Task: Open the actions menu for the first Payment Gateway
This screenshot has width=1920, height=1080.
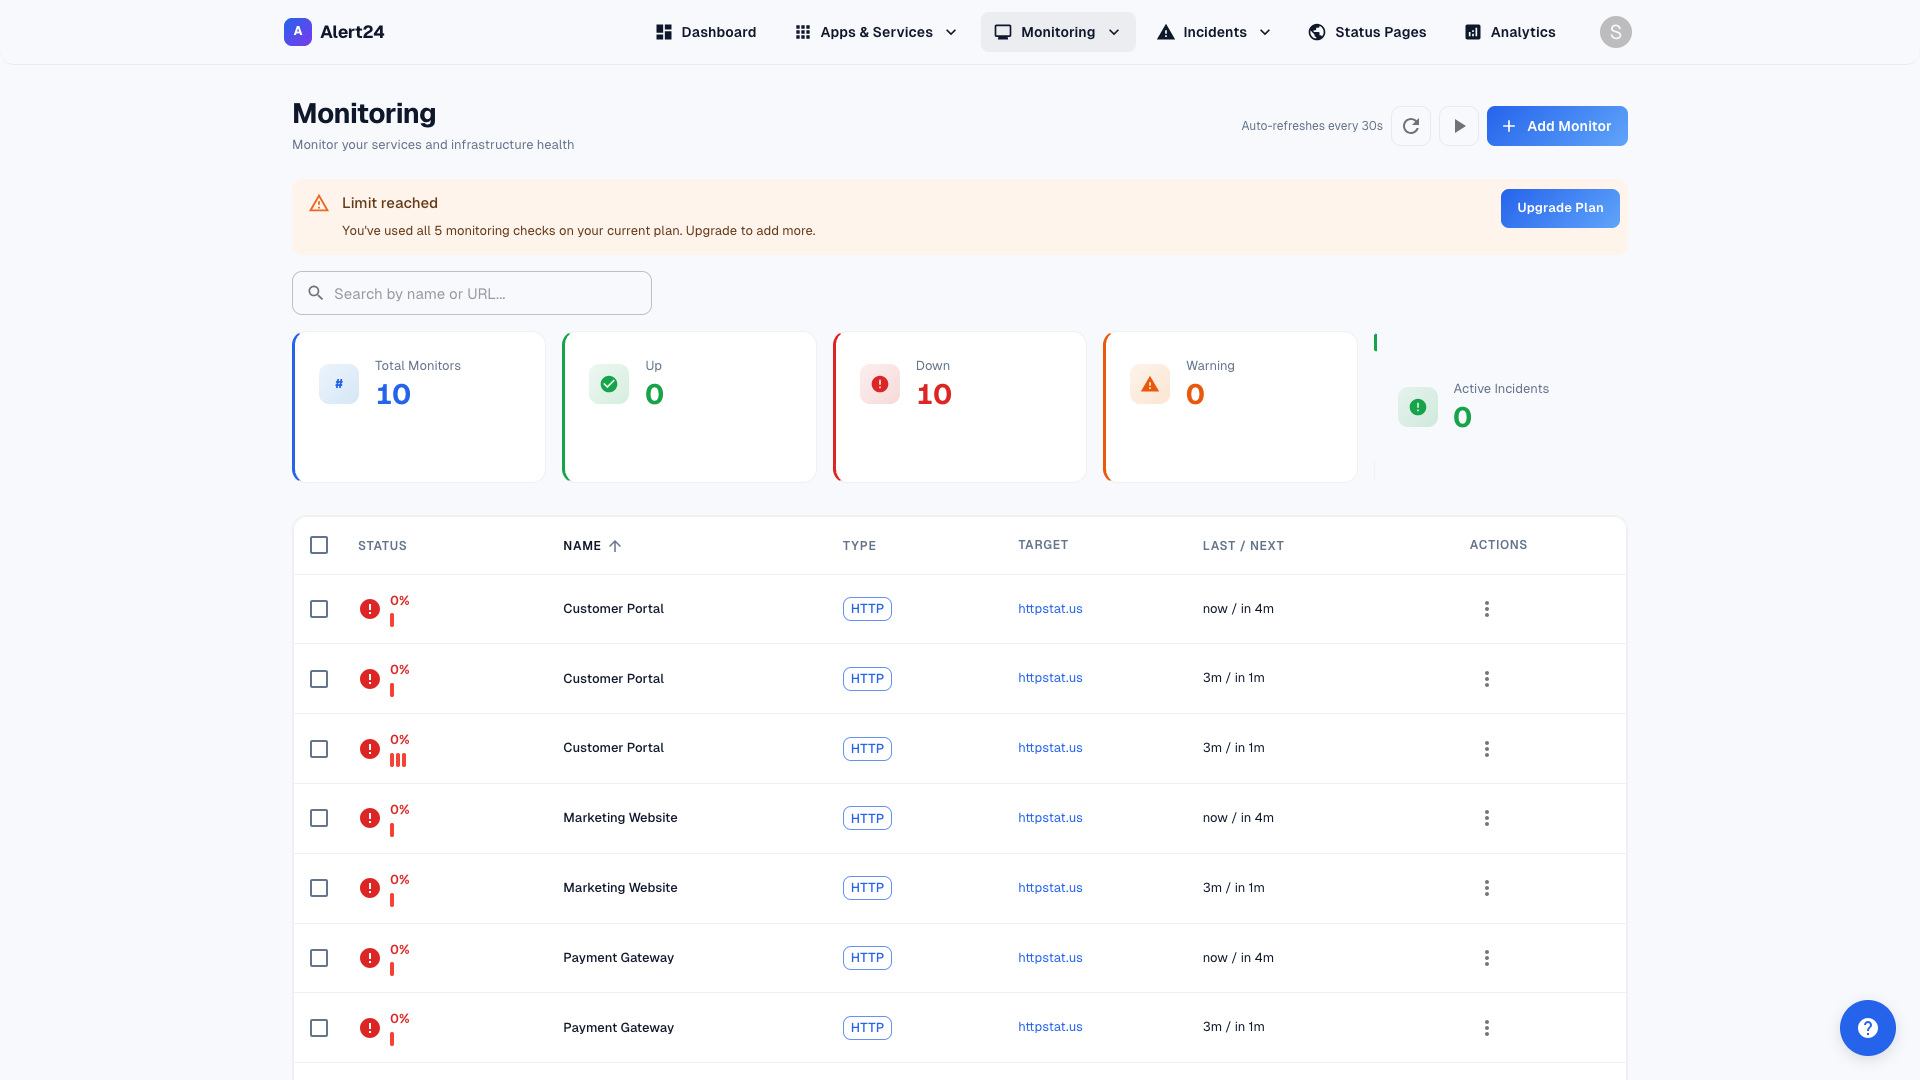Action: pyautogui.click(x=1487, y=957)
